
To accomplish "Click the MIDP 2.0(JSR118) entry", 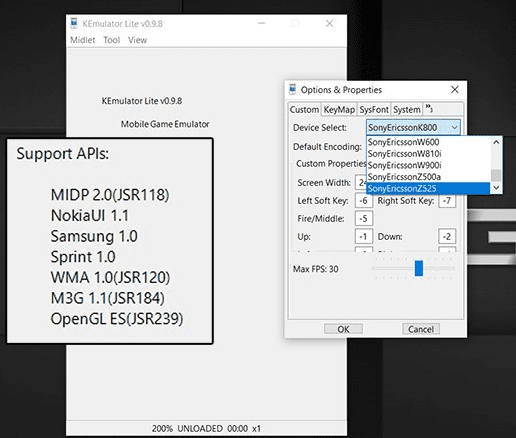I will pos(110,195).
